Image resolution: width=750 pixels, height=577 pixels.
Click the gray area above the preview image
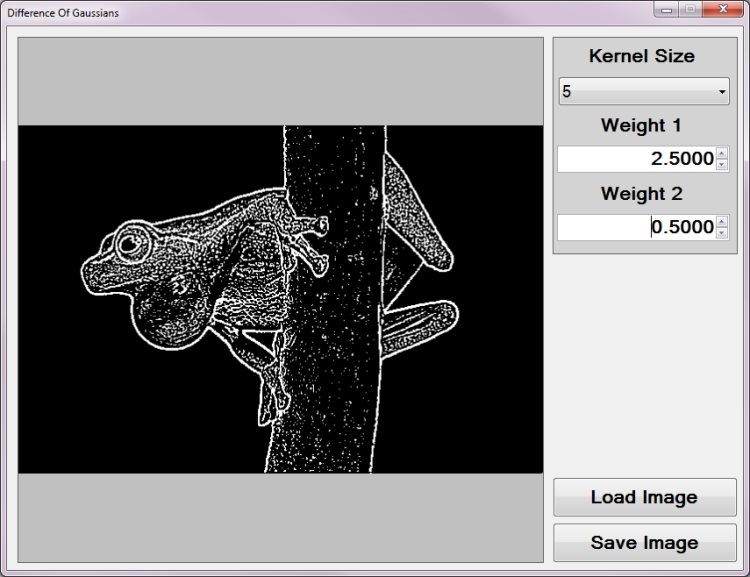(280, 82)
